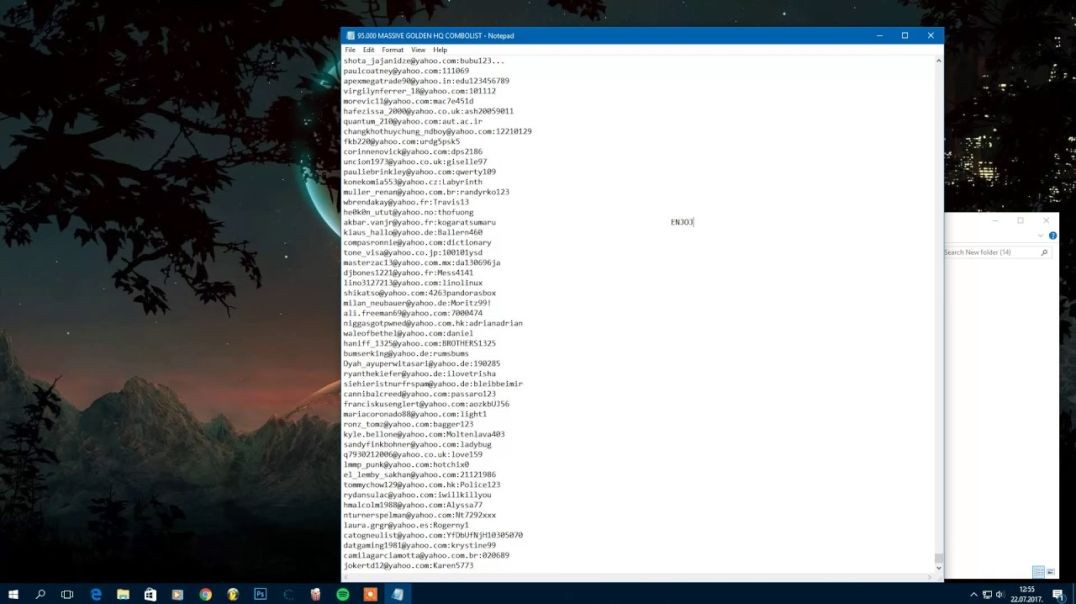Click the Notepad scrollbar down arrow

coord(939,568)
